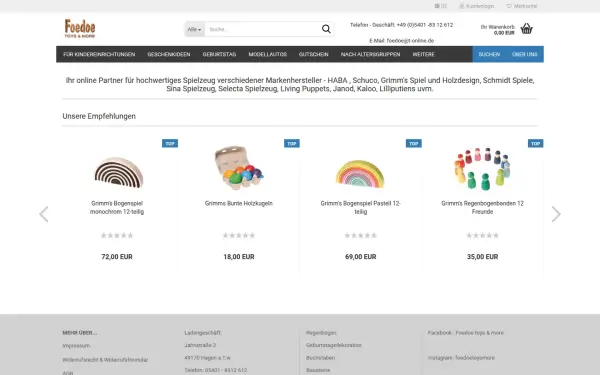Open the Grimm's Regenbogenbanden 12 Freunde image

pyautogui.click(x=482, y=169)
